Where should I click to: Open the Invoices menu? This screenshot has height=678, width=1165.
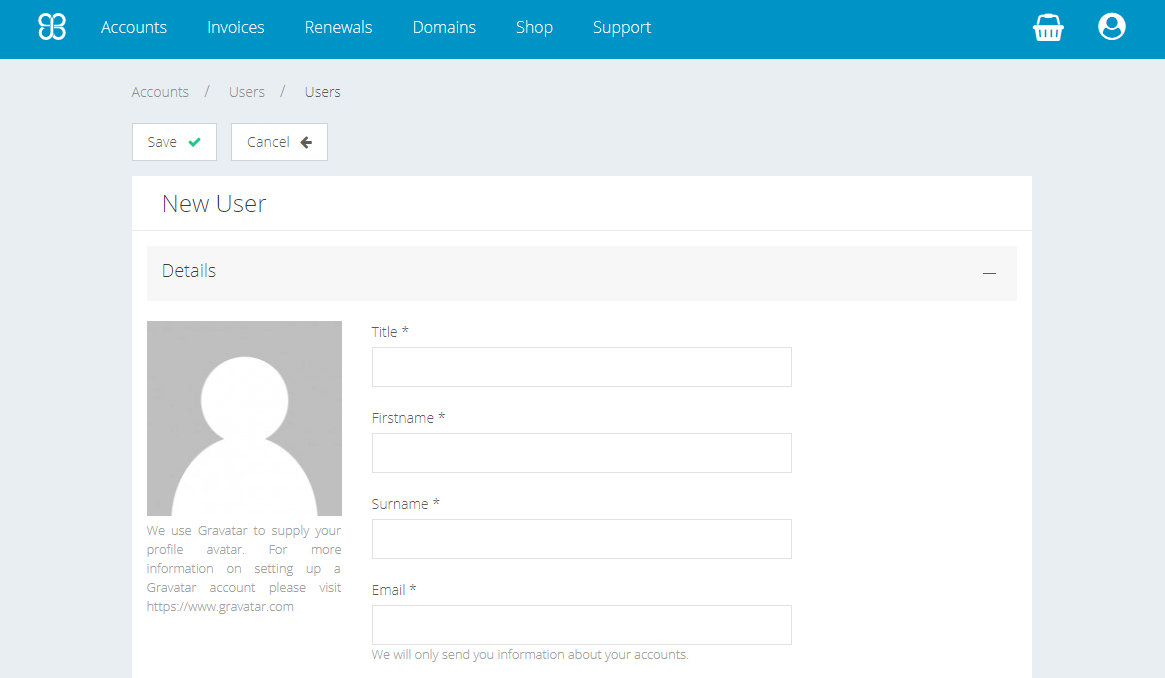(236, 27)
